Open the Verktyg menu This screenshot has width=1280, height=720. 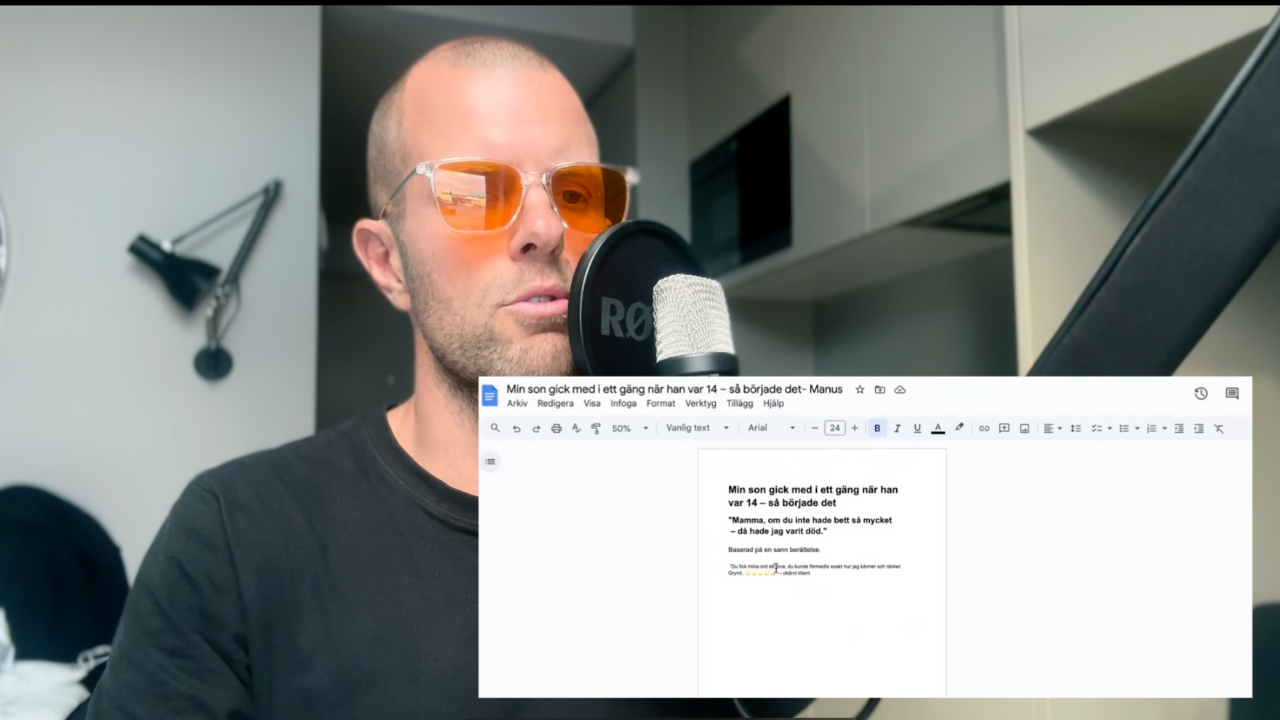pos(700,404)
